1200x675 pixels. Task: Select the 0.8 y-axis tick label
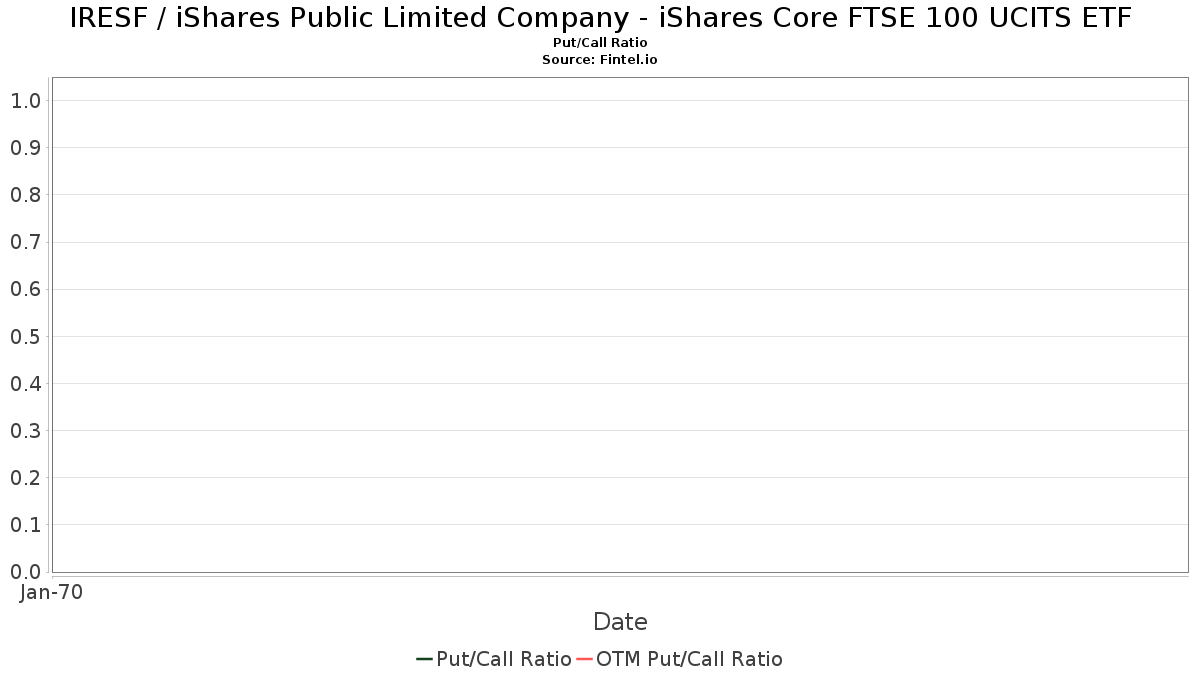(x=25, y=195)
